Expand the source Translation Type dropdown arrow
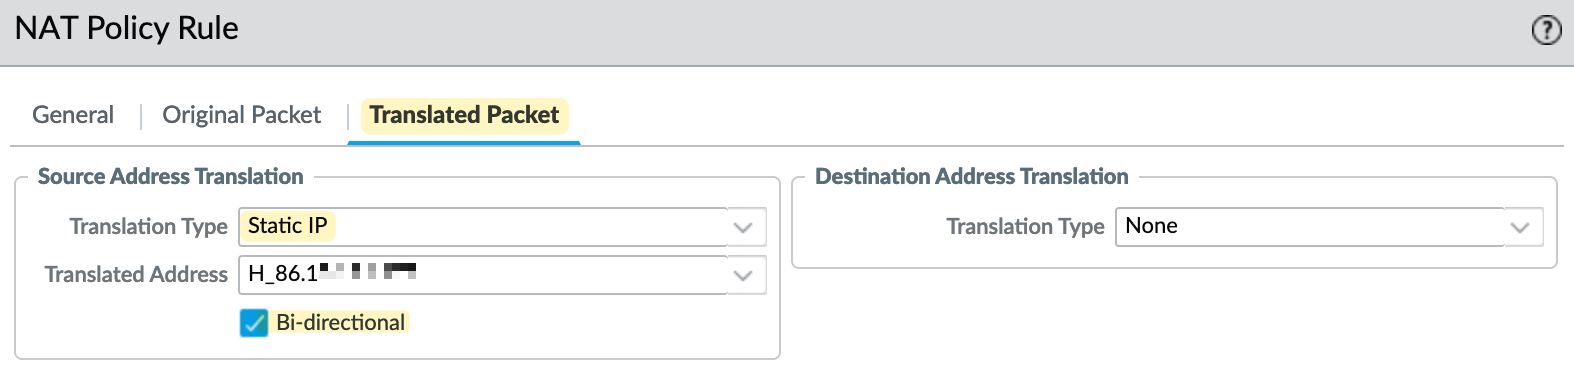 [x=743, y=227]
